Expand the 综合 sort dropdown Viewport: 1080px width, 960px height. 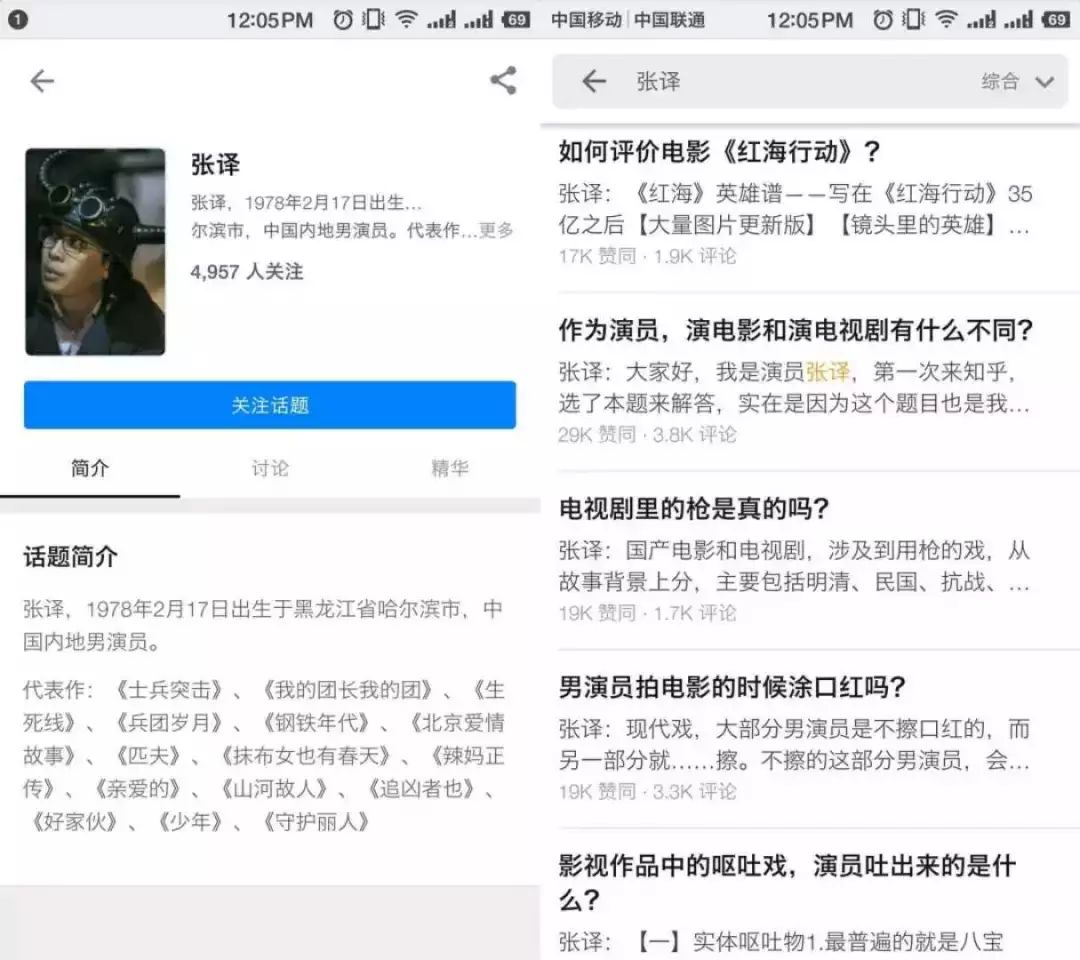(x=1017, y=82)
